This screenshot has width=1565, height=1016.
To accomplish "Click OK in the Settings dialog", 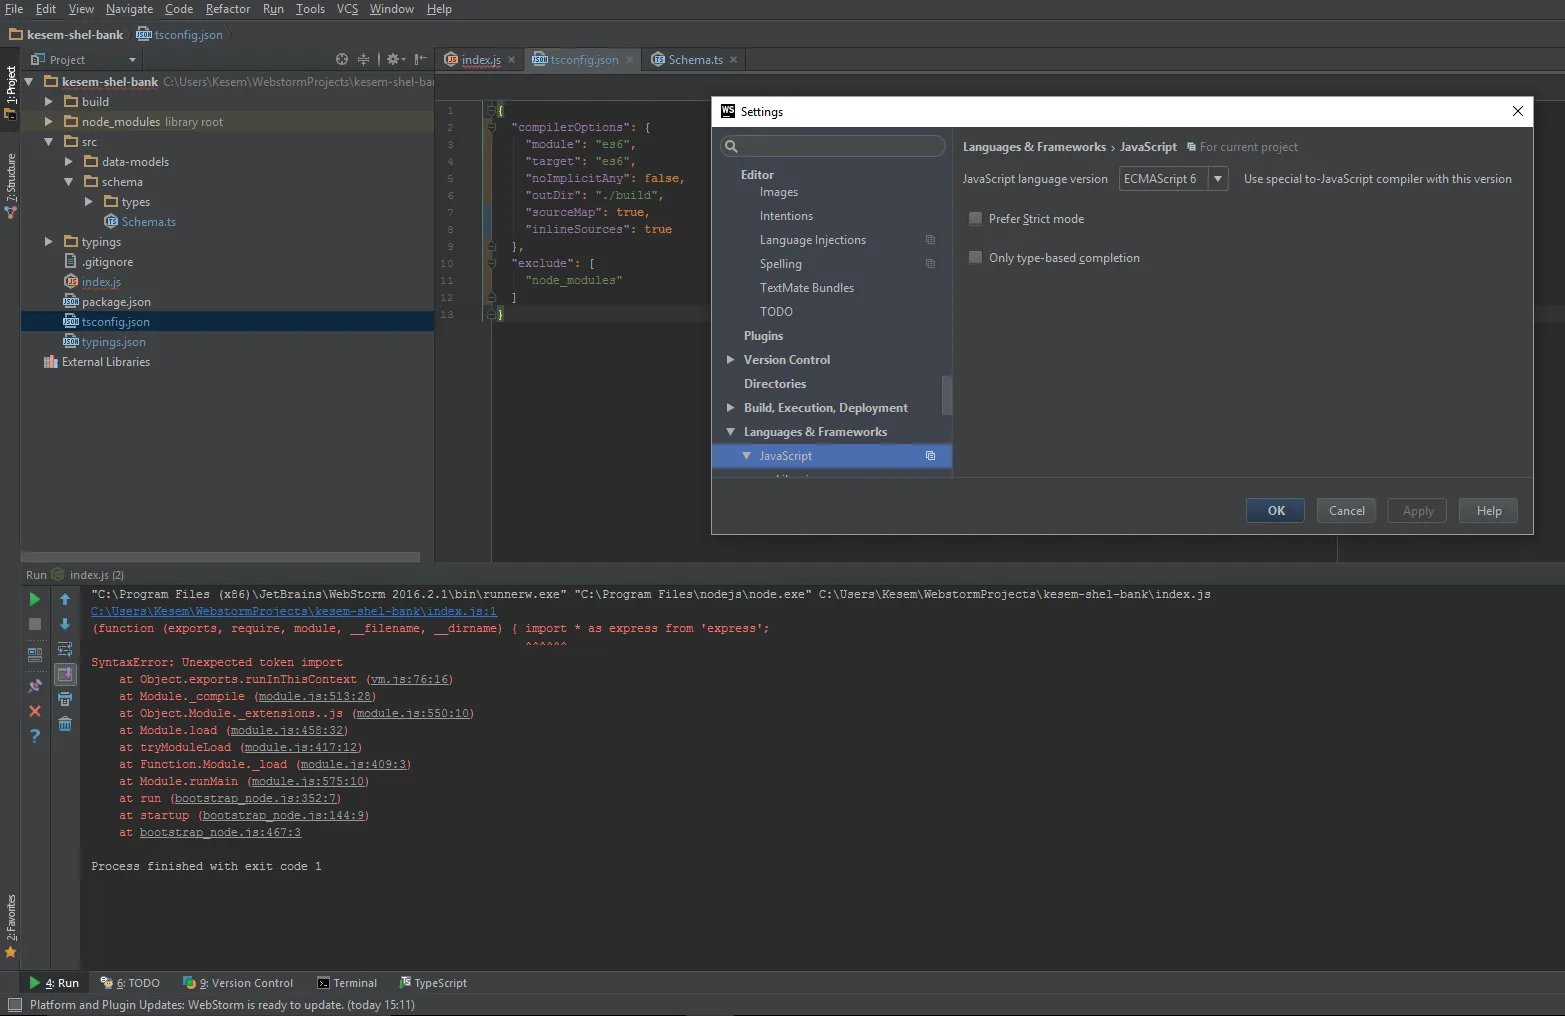I will pos(1275,511).
